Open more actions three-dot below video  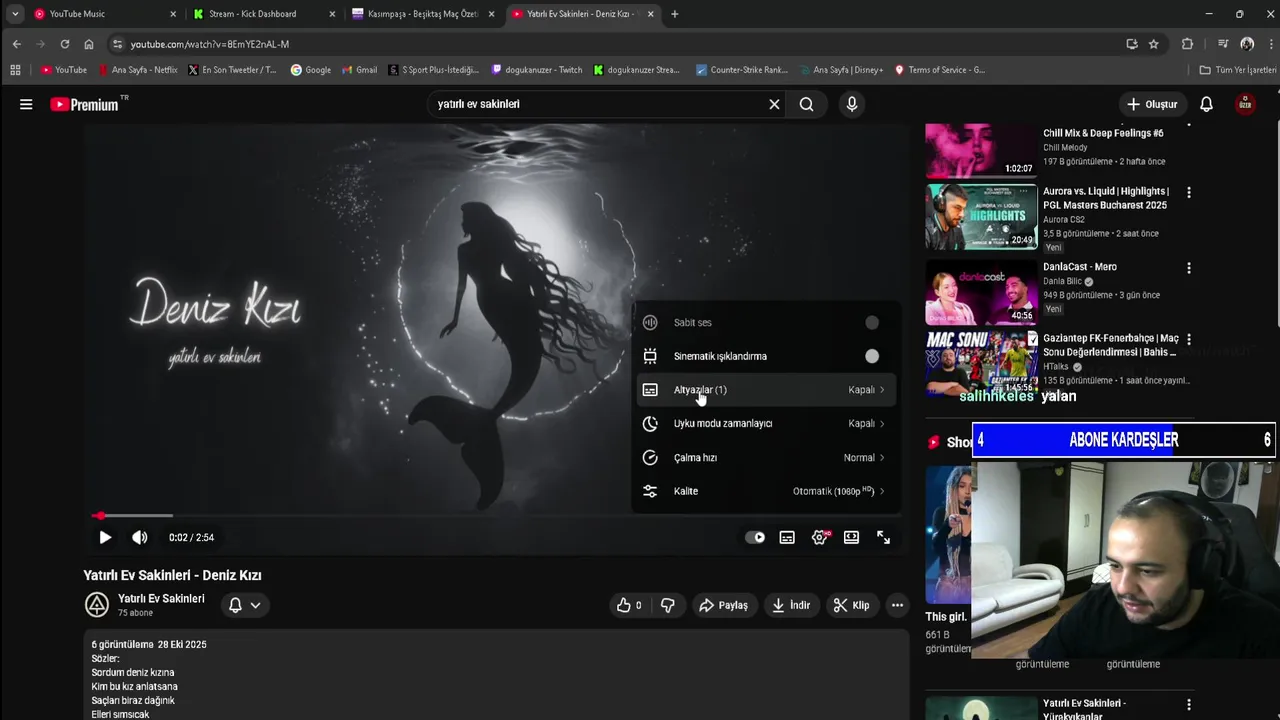[897, 605]
